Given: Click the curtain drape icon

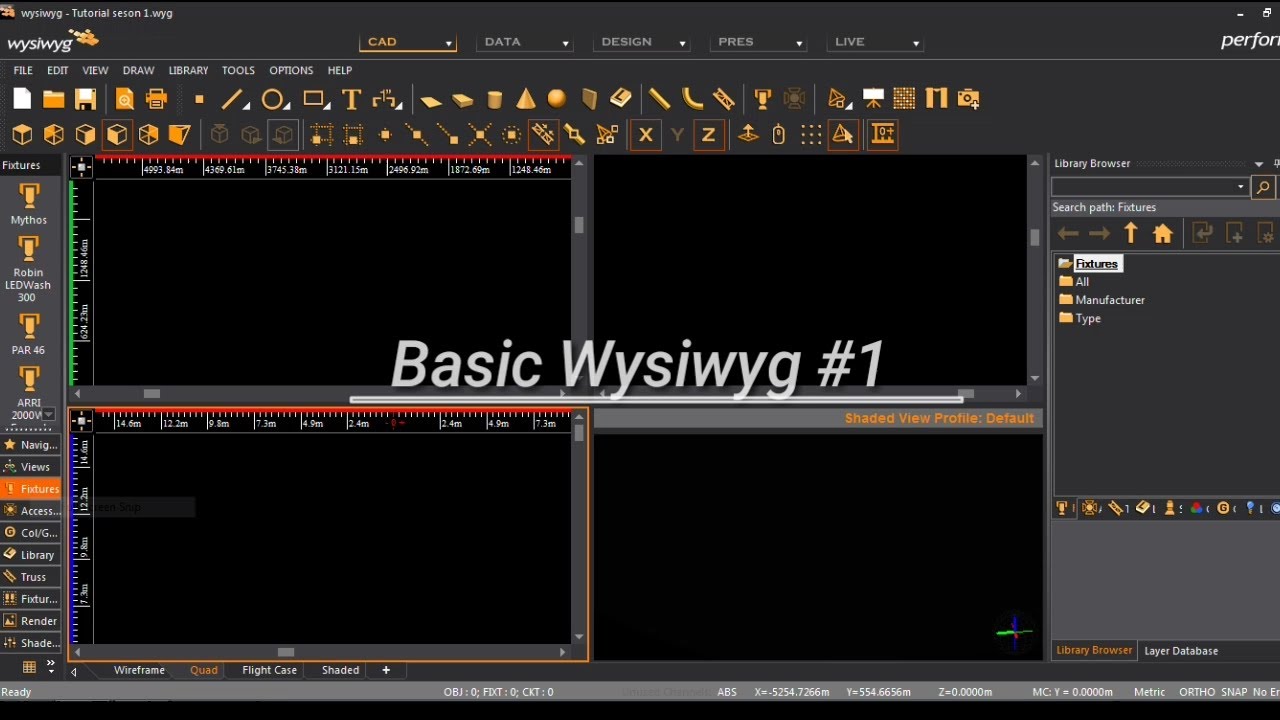Looking at the screenshot, I should (x=936, y=98).
